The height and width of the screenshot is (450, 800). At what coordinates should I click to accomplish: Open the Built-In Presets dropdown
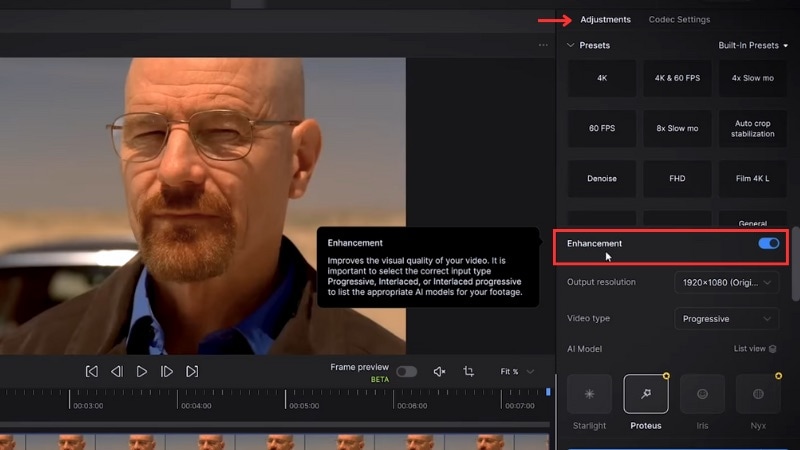pyautogui.click(x=753, y=45)
